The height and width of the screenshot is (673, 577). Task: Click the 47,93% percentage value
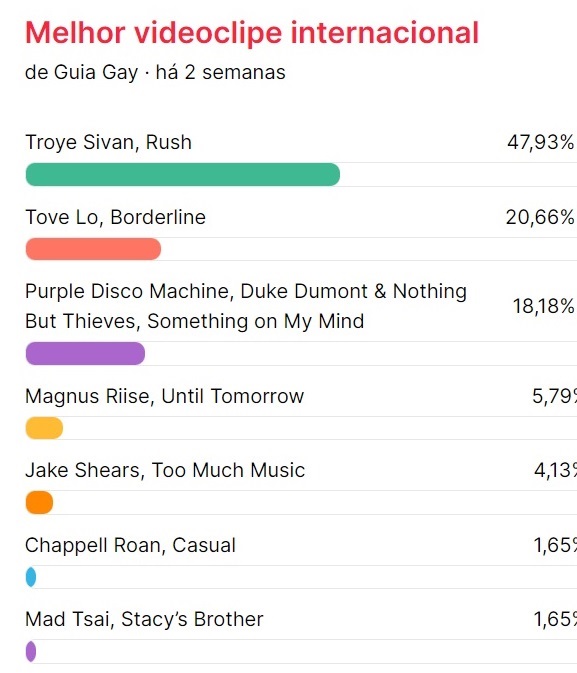541,142
